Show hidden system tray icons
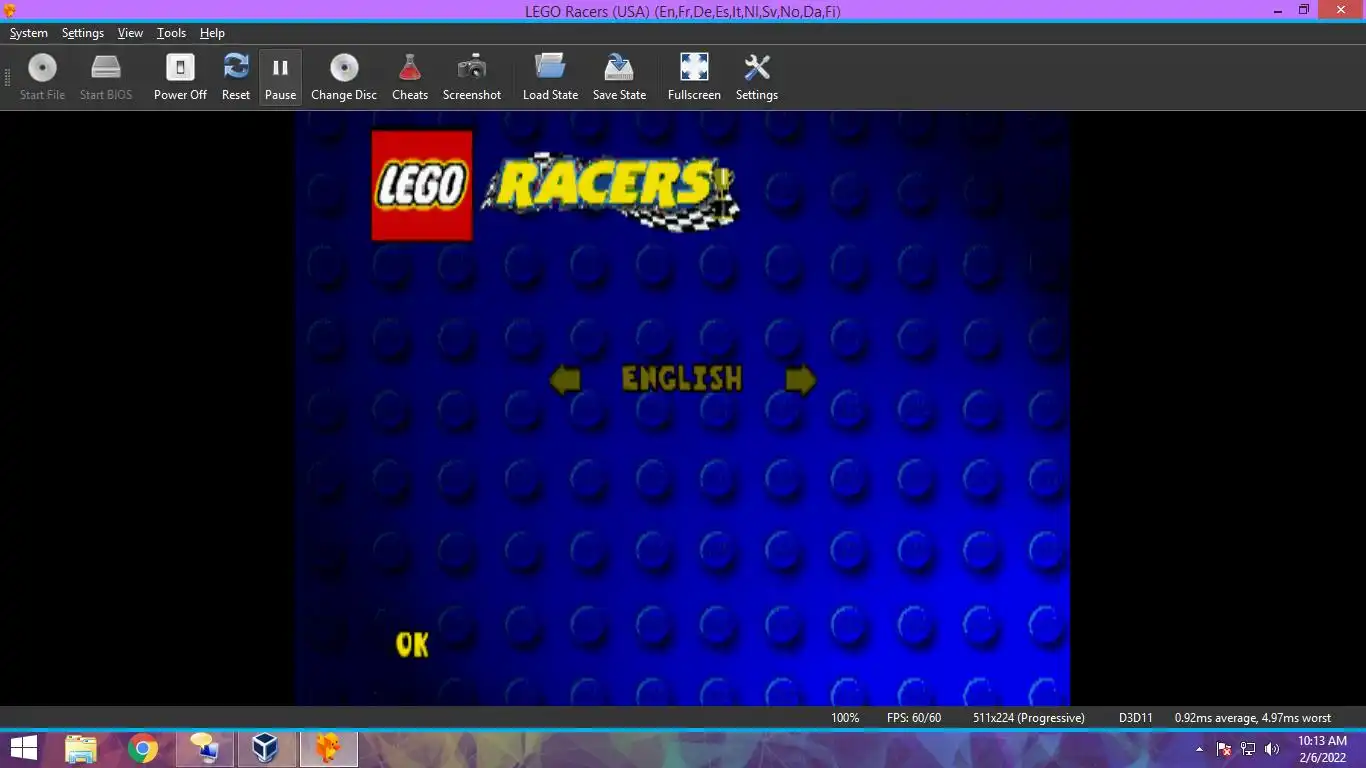This screenshot has width=1366, height=768. [1199, 749]
